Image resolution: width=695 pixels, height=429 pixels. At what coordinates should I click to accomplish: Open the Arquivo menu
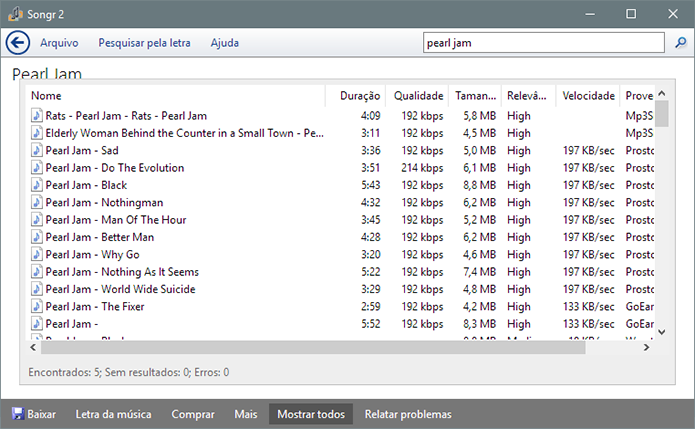coord(59,43)
